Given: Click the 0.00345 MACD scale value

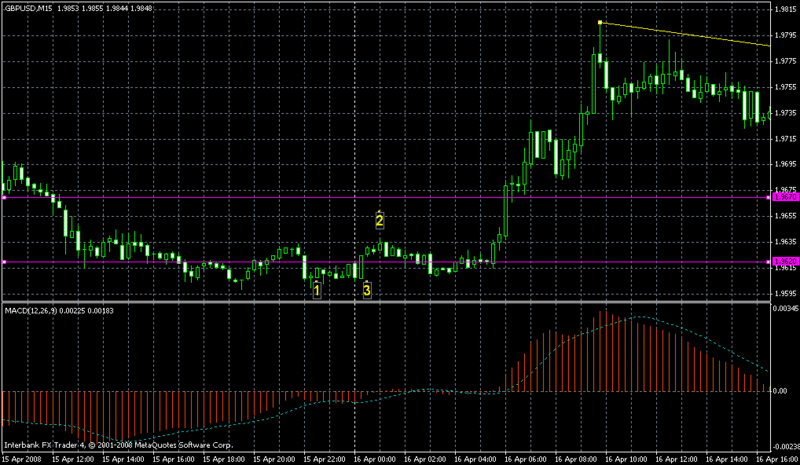Looking at the screenshot, I should (786, 309).
